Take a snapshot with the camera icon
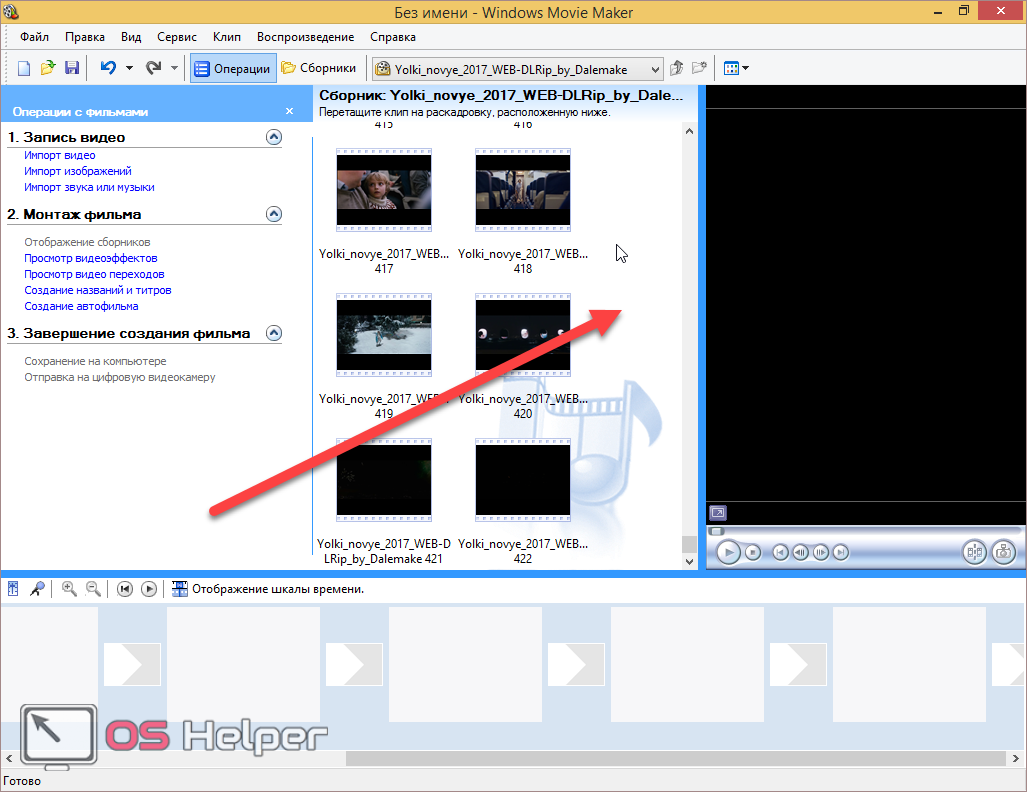Screen dimensions: 1027x792 click(x=1003, y=552)
